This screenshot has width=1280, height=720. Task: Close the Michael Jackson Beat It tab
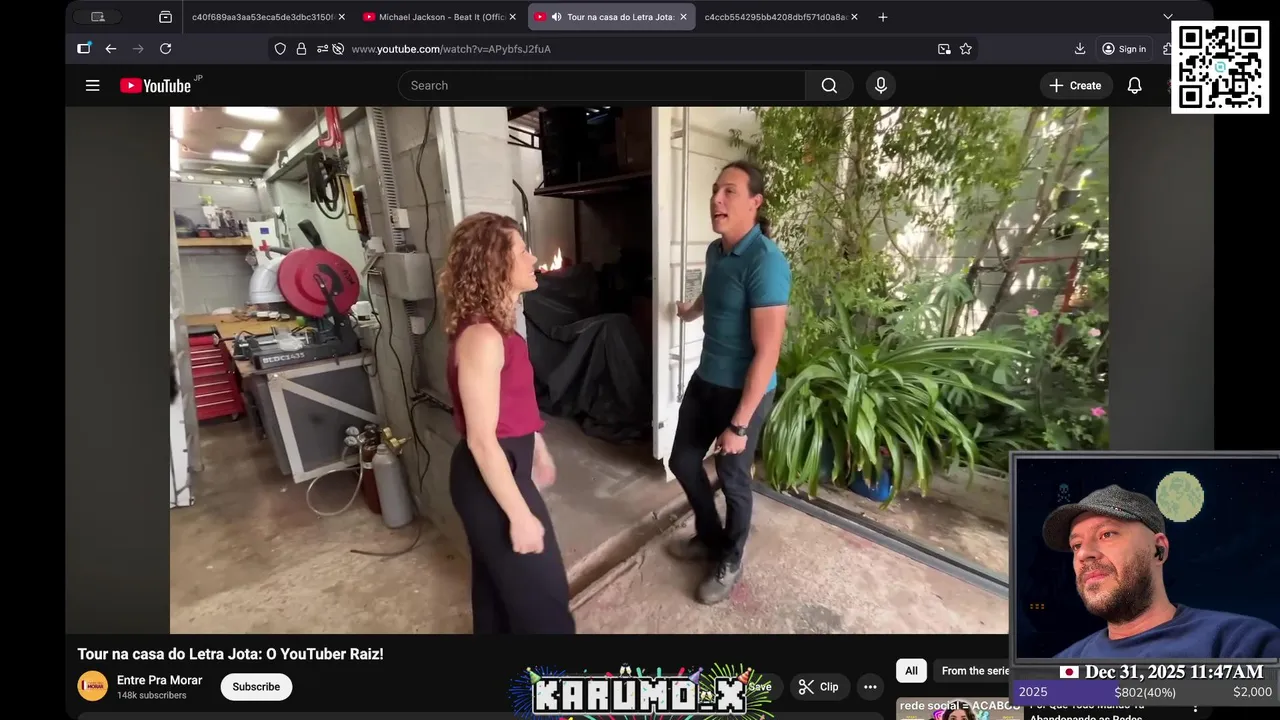click(513, 17)
